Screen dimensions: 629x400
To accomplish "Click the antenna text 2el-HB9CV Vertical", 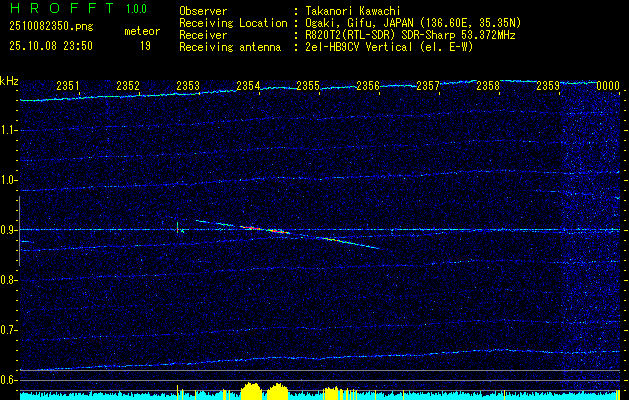I will pos(359,47).
